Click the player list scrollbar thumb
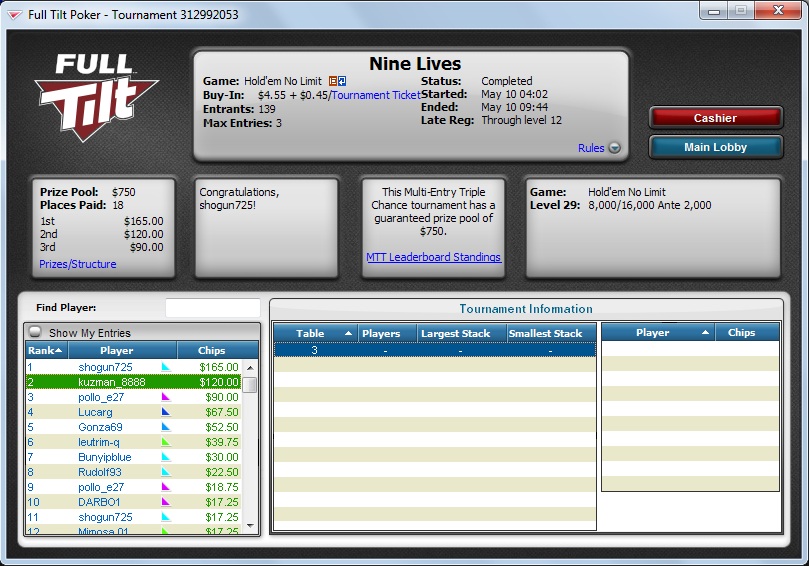This screenshot has height=566, width=809. pos(250,385)
